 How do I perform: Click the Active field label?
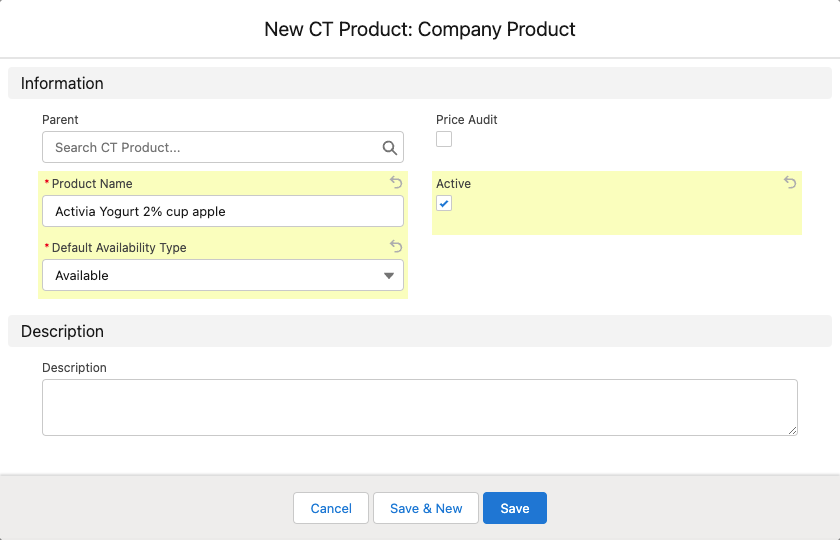coord(453,184)
